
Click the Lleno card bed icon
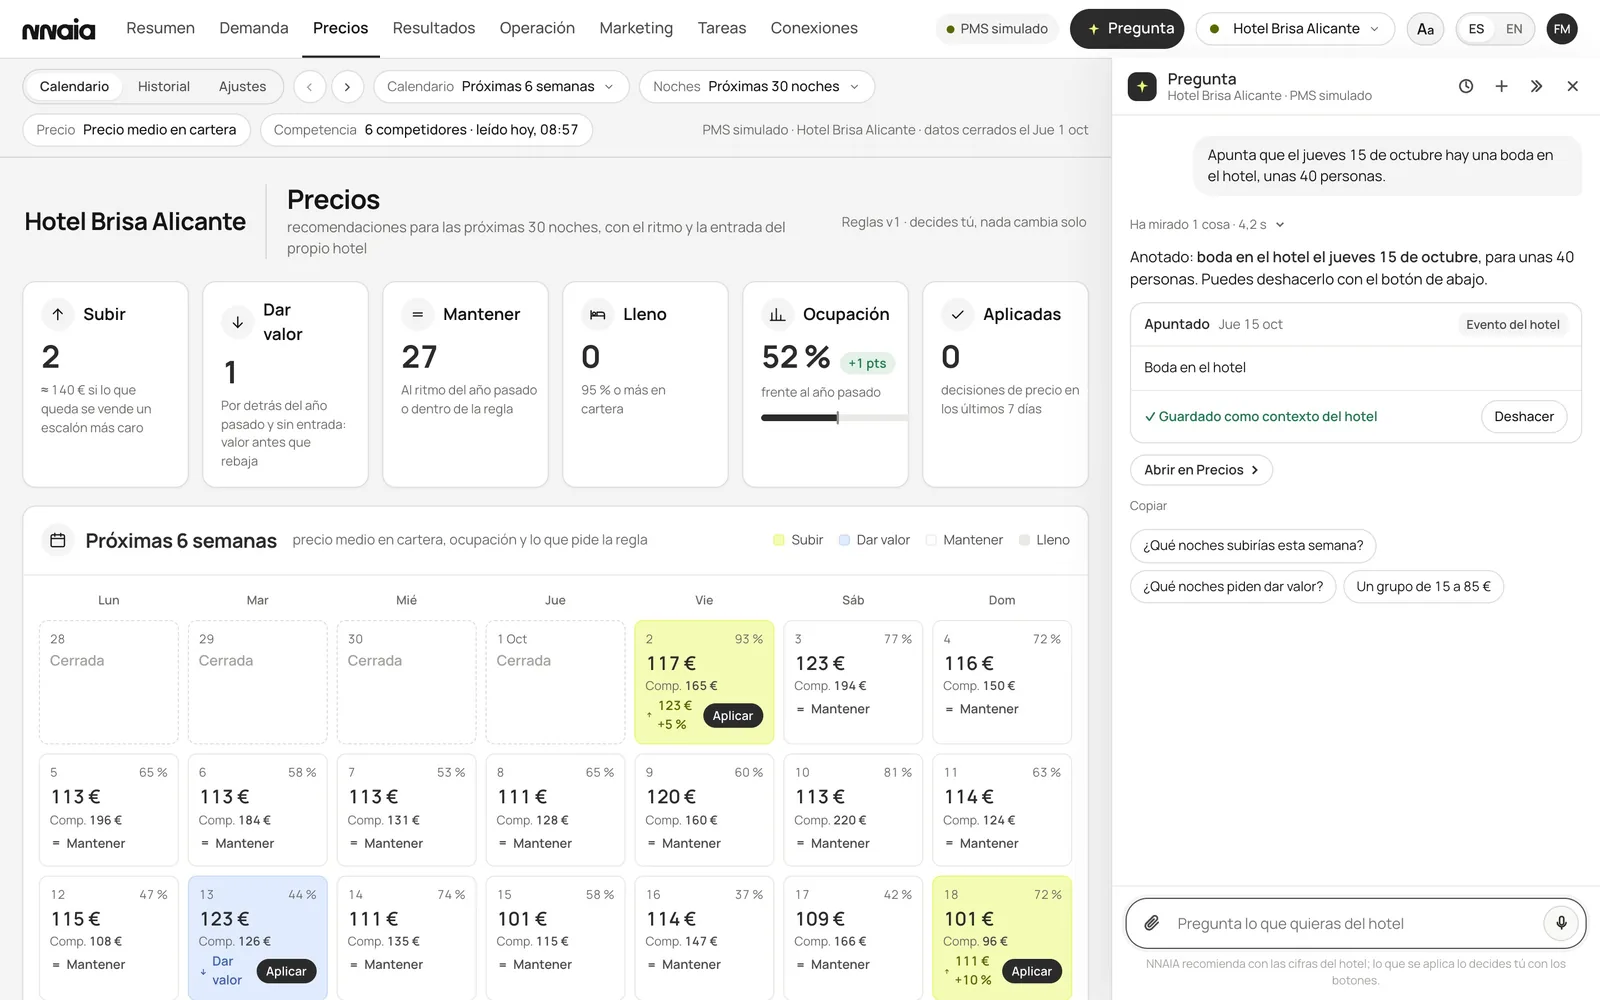[598, 314]
